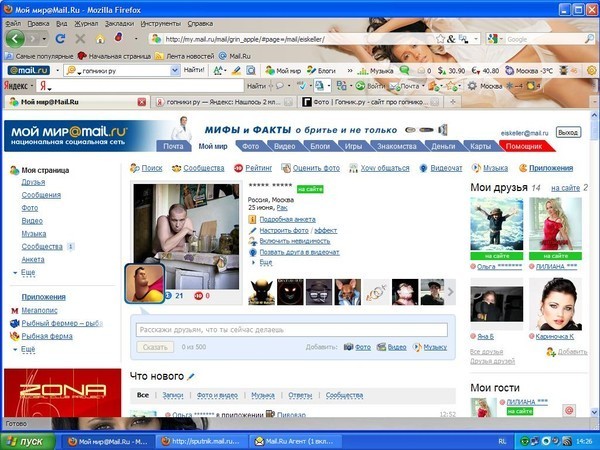Open the @mail.ru toolbar logo button
The height and width of the screenshot is (450, 600).
pyautogui.click(x=29, y=70)
